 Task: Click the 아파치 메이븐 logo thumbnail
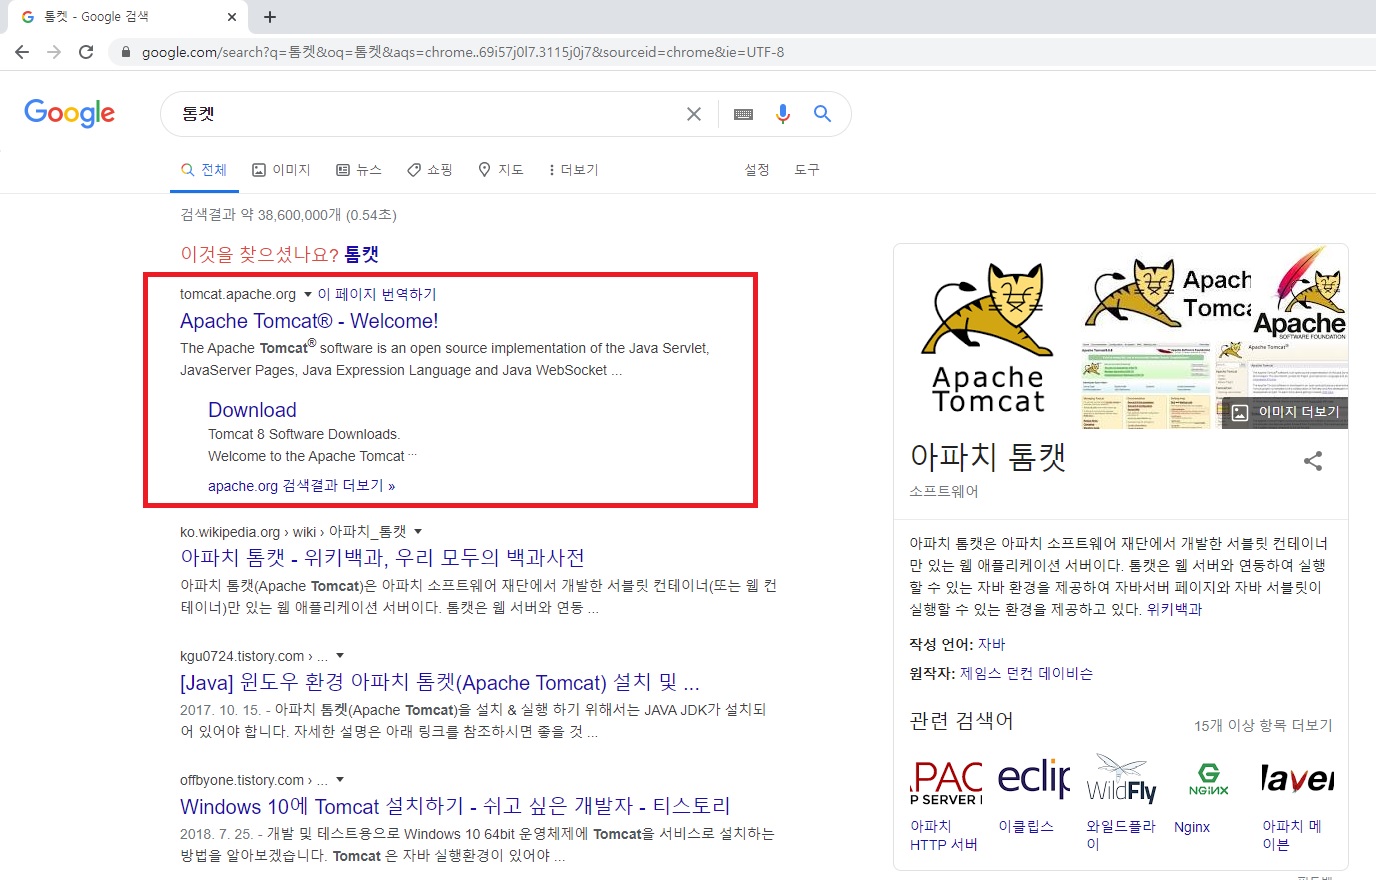[1298, 781]
